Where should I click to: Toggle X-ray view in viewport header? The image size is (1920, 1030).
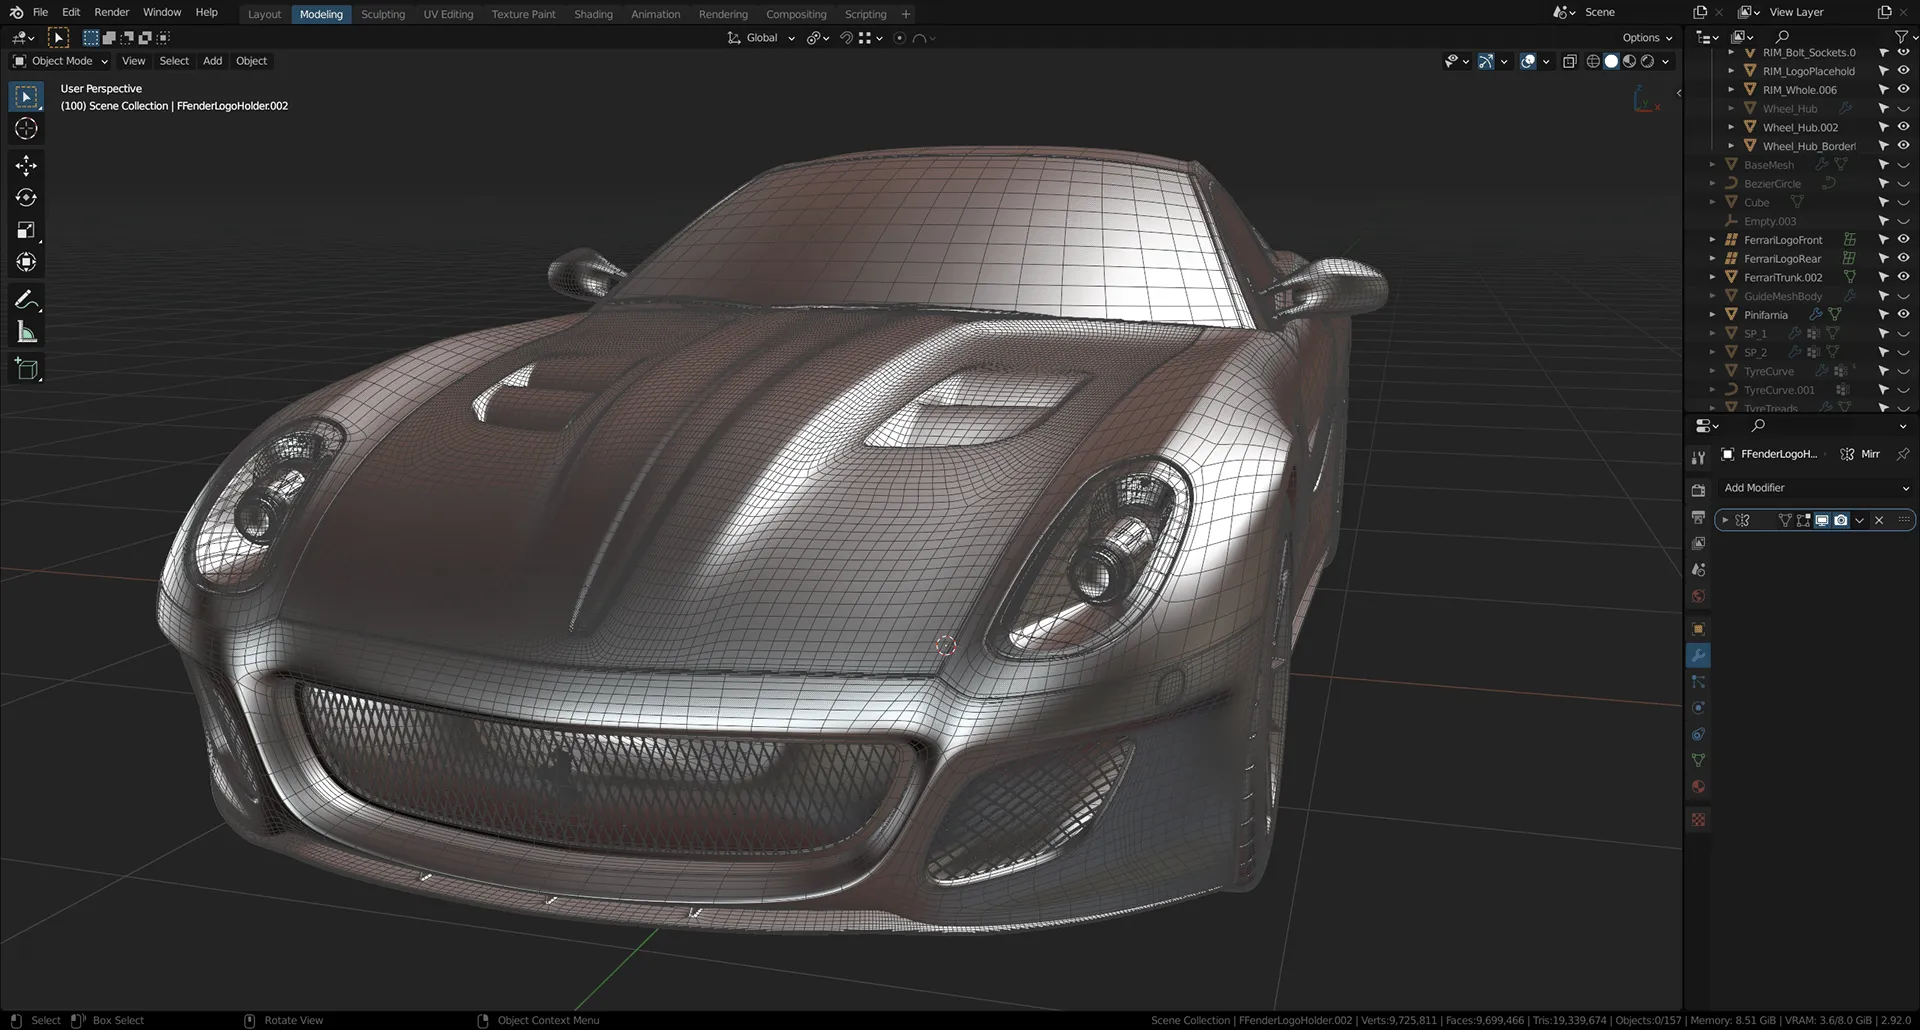tap(1569, 62)
